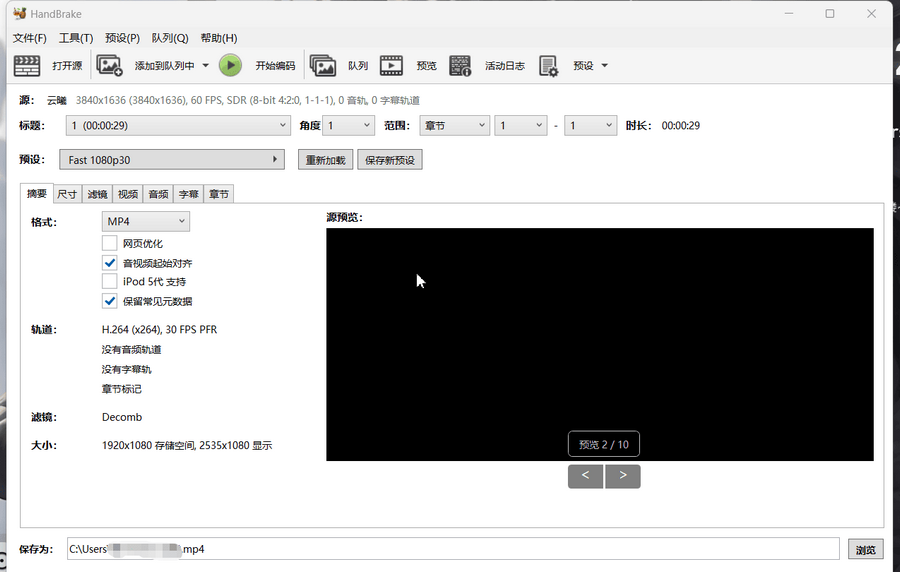Open the Queue window icon
This screenshot has height=572, width=900.
323,66
